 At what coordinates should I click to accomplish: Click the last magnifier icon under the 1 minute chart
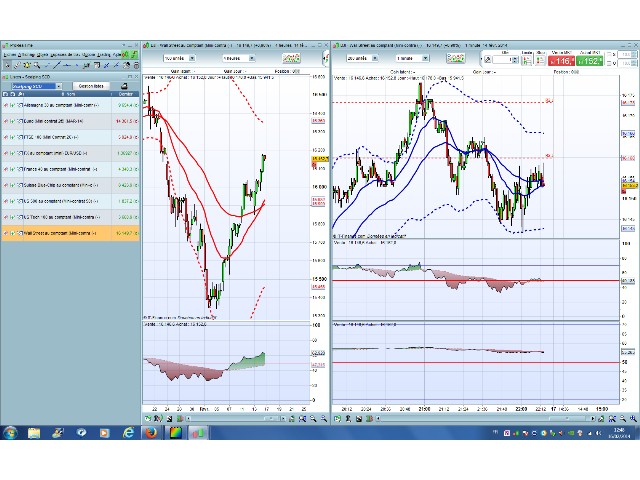633,418
